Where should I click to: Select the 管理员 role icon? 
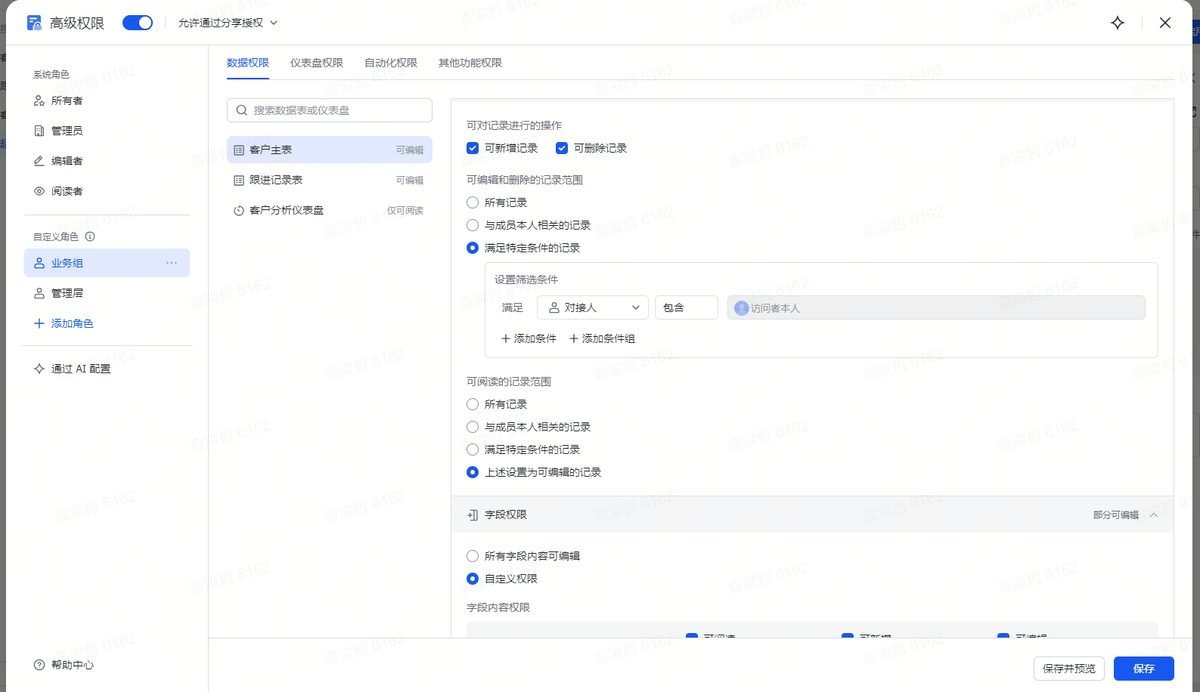(39, 130)
